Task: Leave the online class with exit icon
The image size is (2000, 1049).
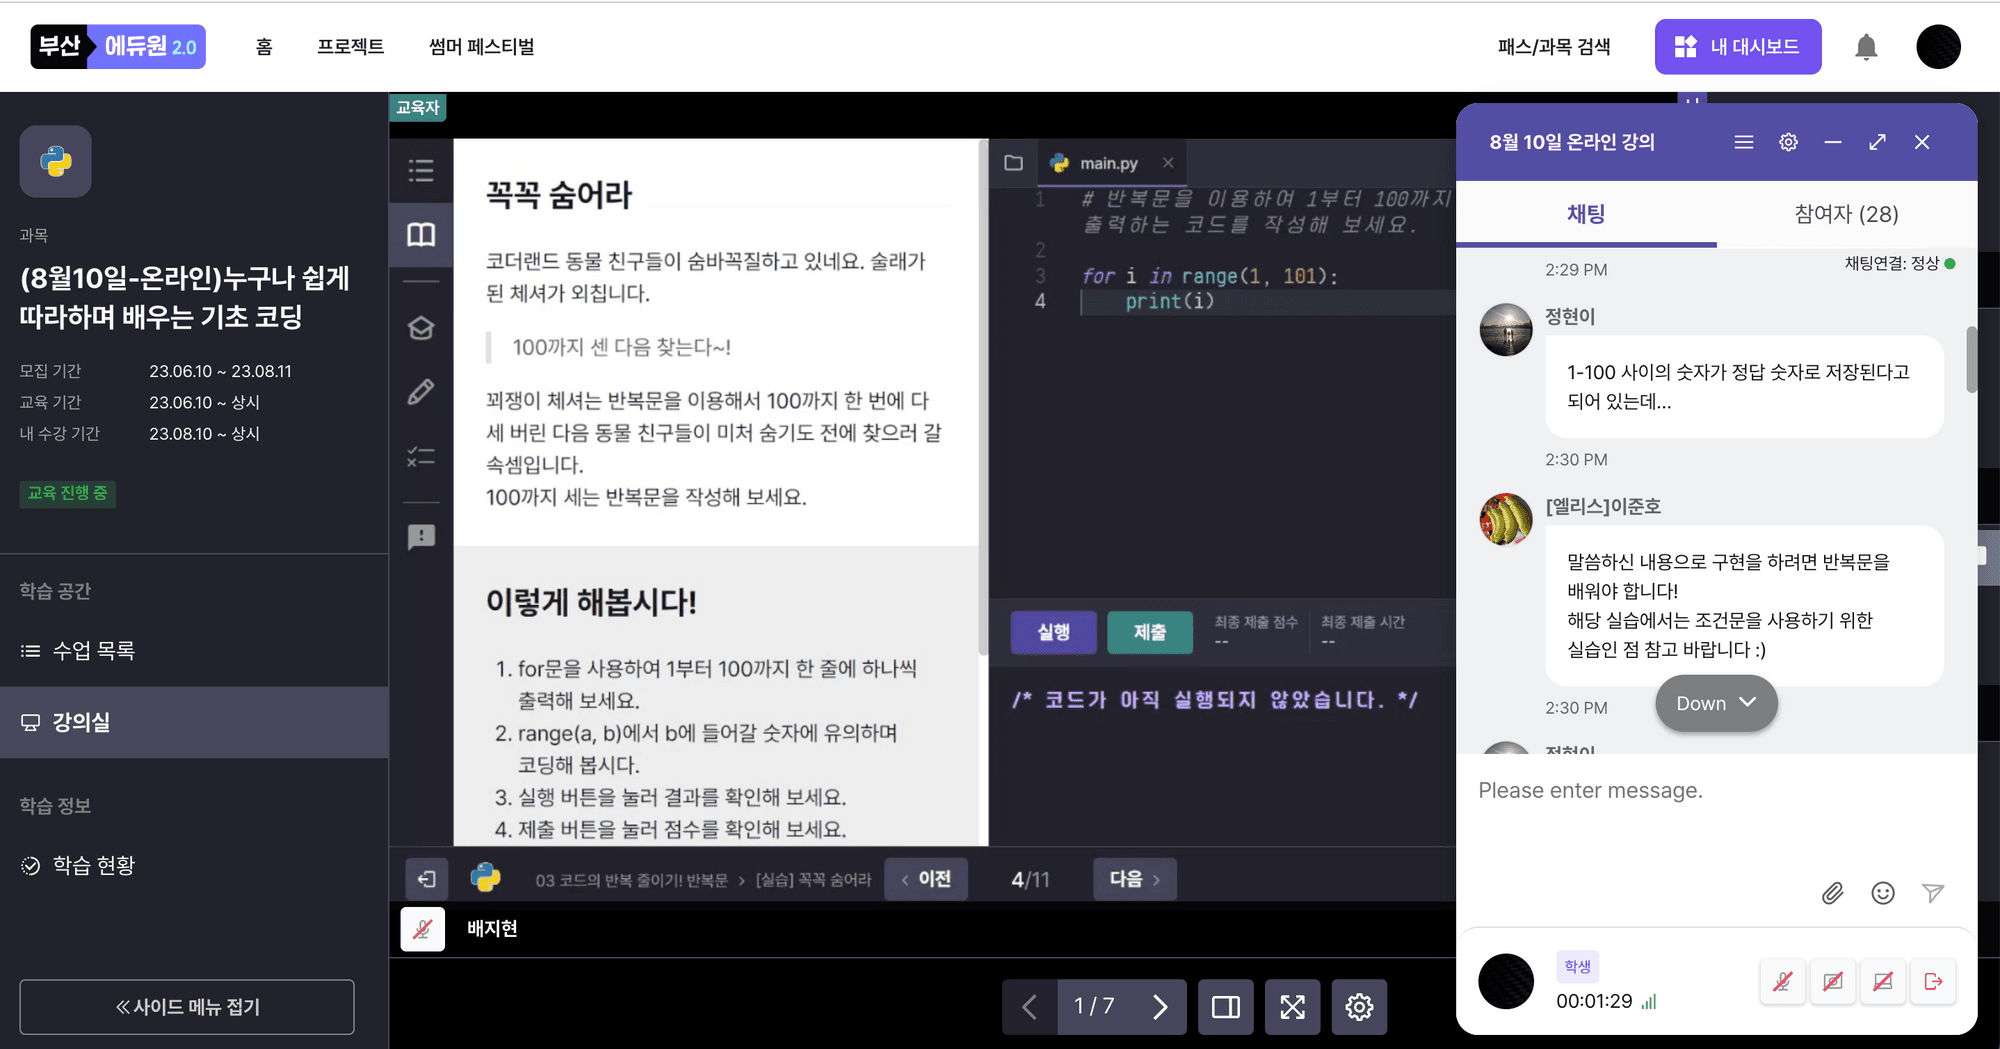Action: point(1933,982)
